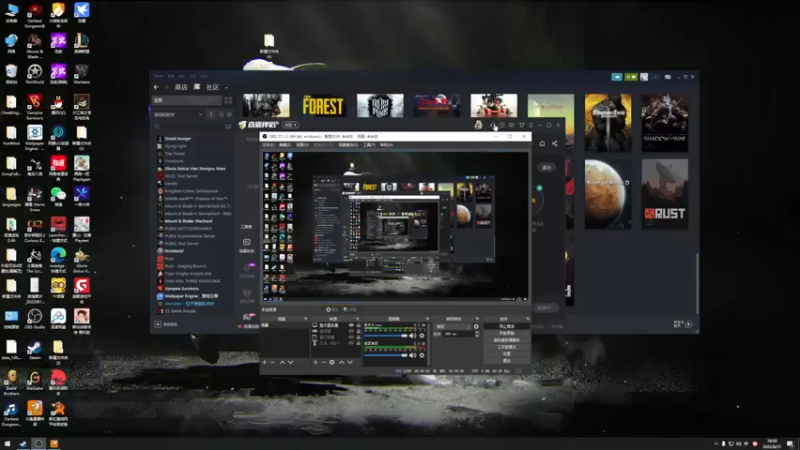The height and width of the screenshot is (450, 800).
Task: Open WeChat desktop shortcut
Action: point(58,196)
